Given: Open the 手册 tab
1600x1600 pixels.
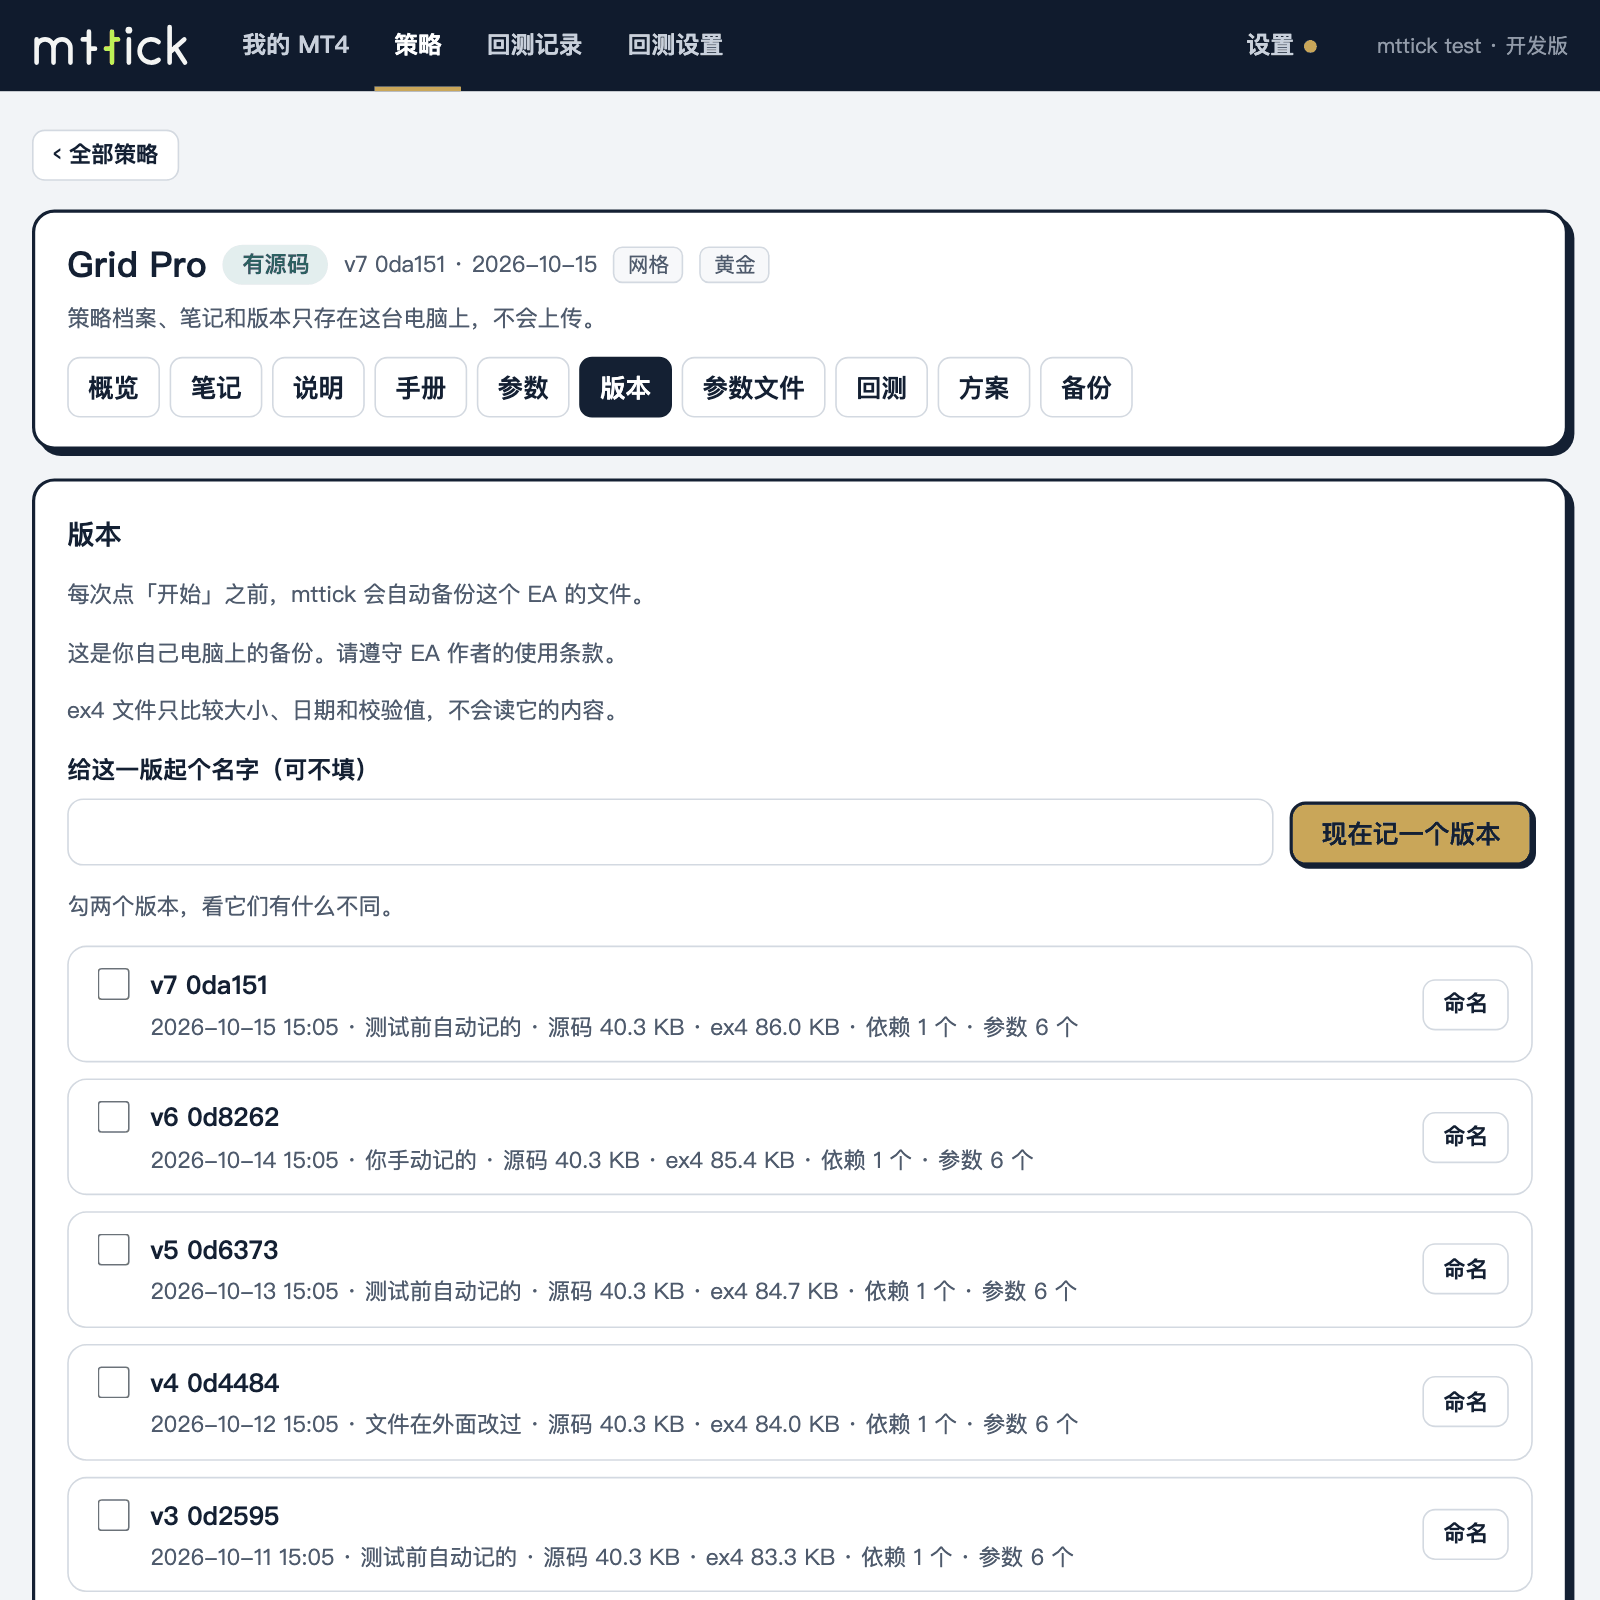Looking at the screenshot, I should pyautogui.click(x=420, y=387).
